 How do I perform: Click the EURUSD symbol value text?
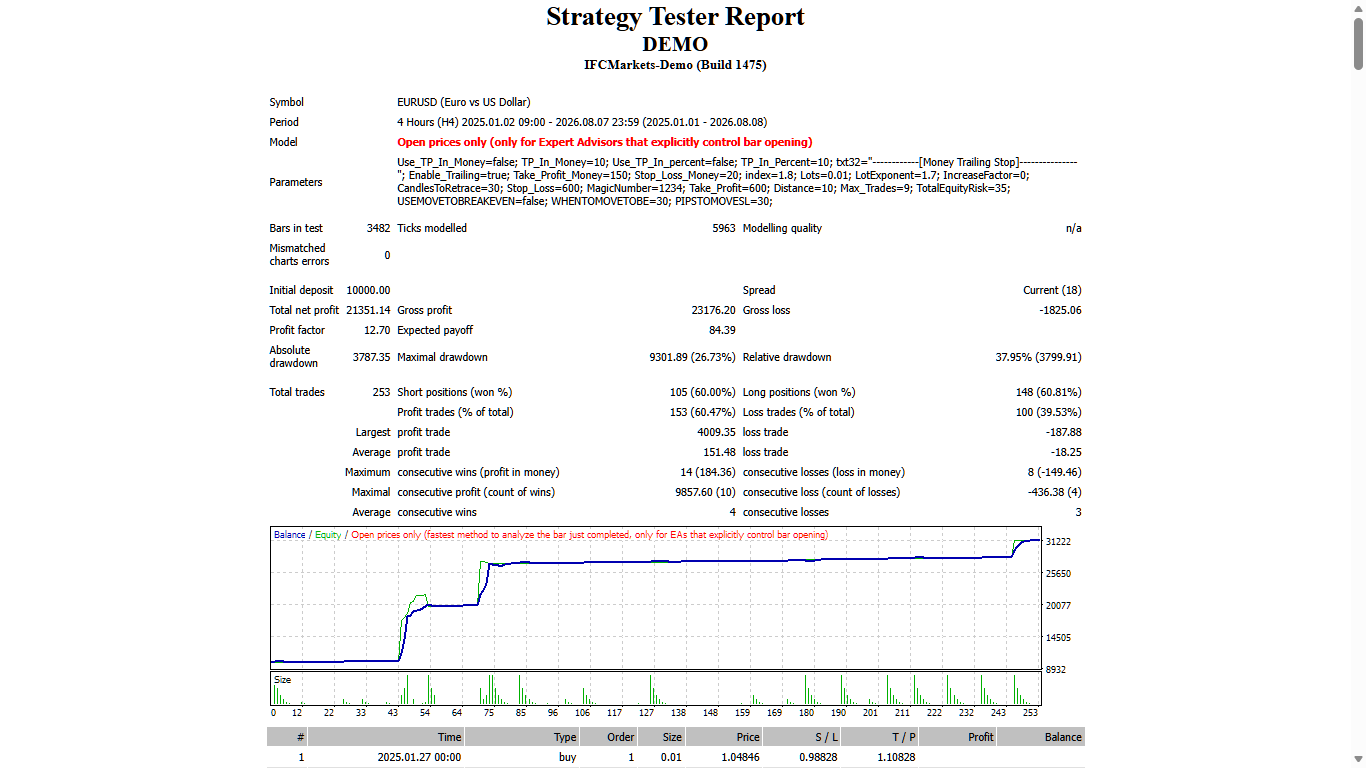click(x=464, y=102)
